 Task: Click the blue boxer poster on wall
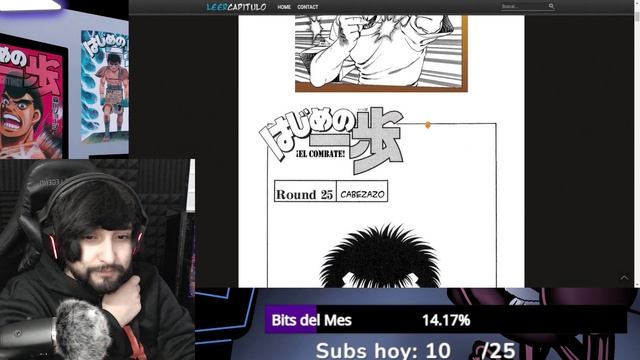105,87
